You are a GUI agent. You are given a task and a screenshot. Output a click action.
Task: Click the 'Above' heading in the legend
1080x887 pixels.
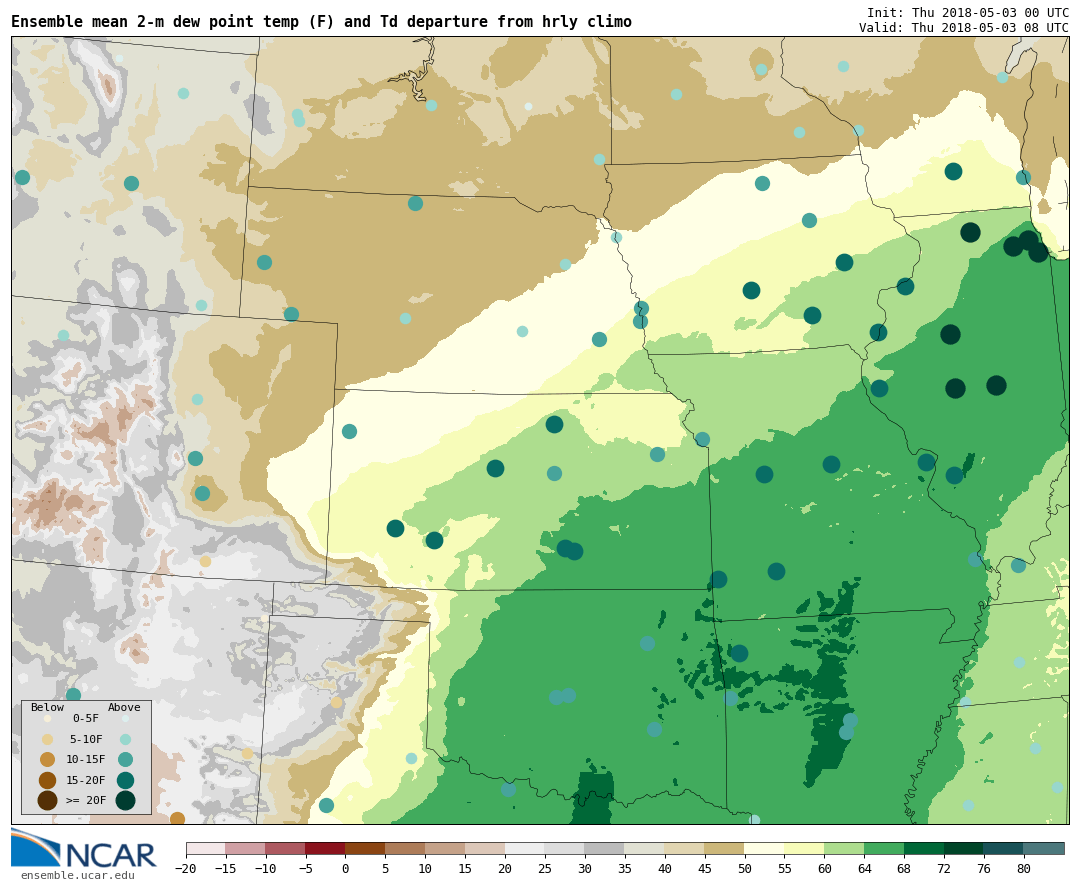[x=124, y=707]
